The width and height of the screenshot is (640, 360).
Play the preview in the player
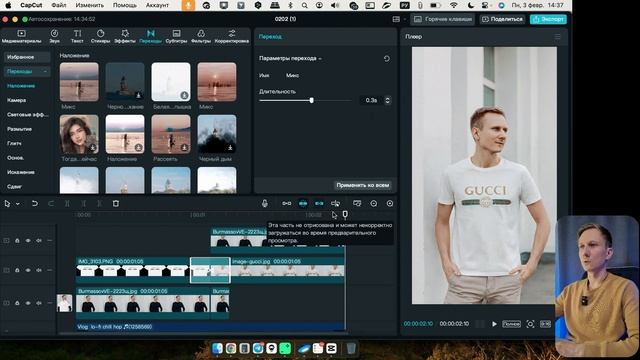pos(494,324)
